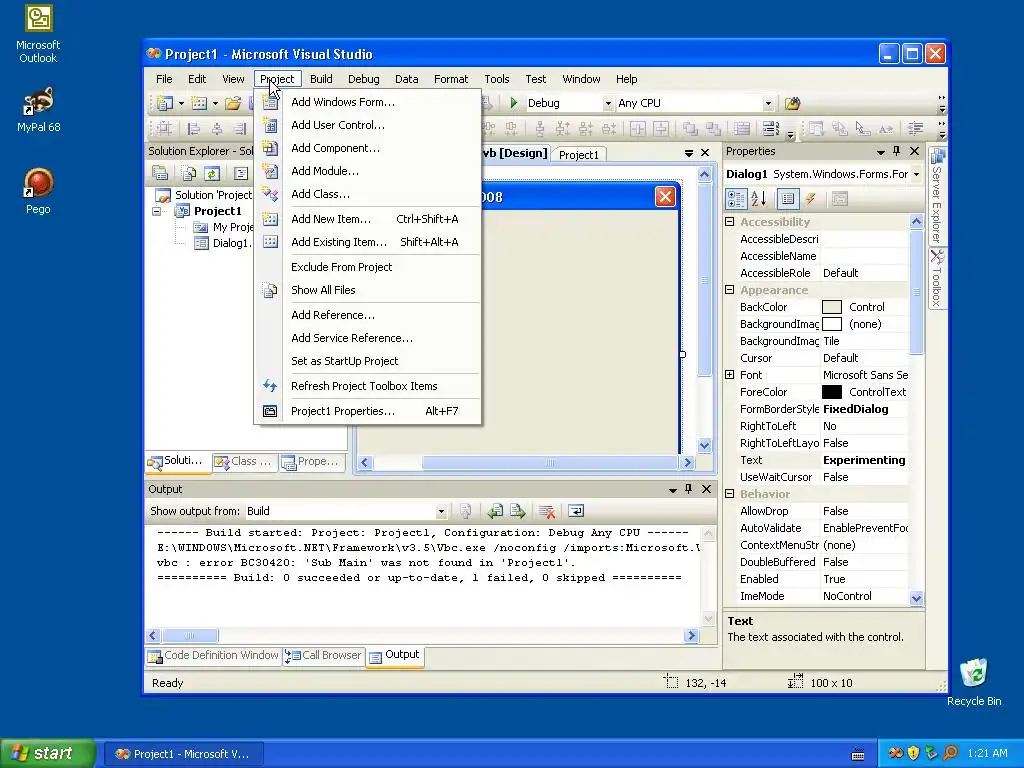The height and width of the screenshot is (768, 1024).
Task: Open the Debug configuration dropdown
Action: click(607, 103)
